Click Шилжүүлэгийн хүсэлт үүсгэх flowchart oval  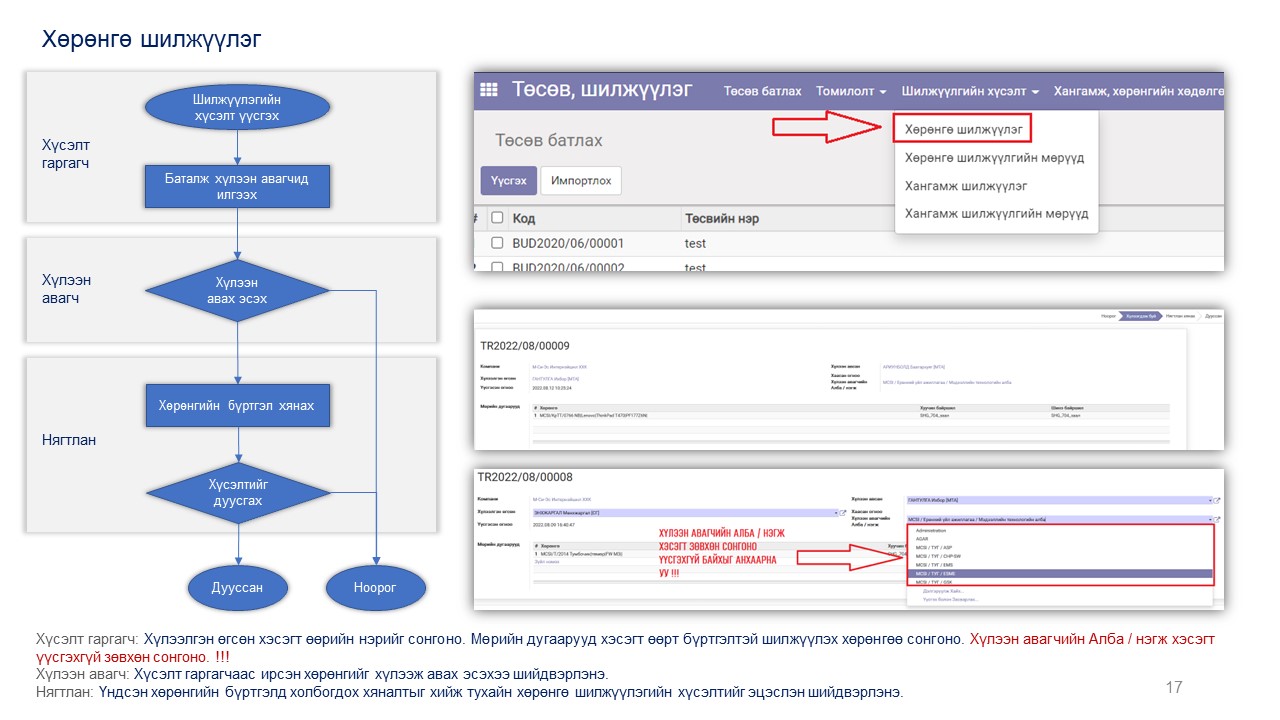tap(237, 108)
